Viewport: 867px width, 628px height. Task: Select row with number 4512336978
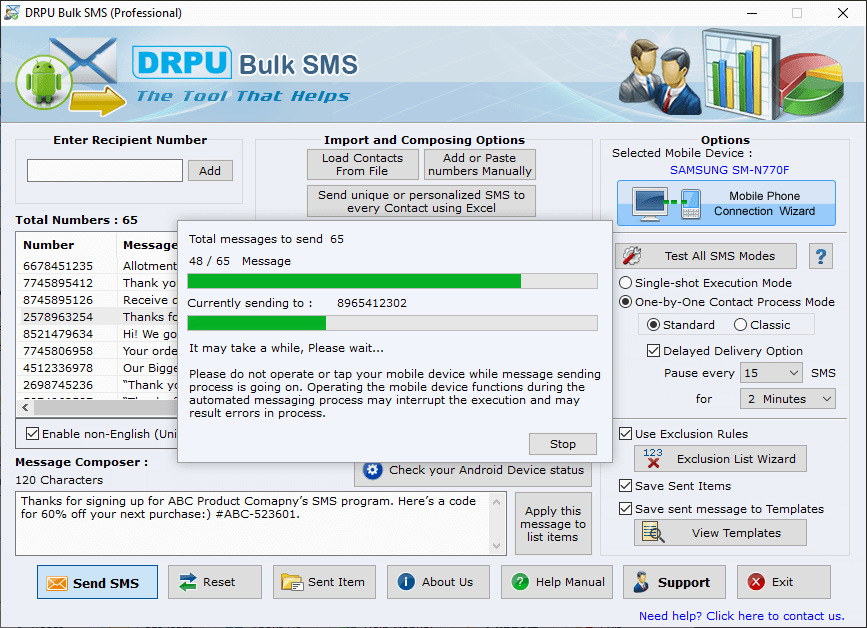(x=97, y=368)
